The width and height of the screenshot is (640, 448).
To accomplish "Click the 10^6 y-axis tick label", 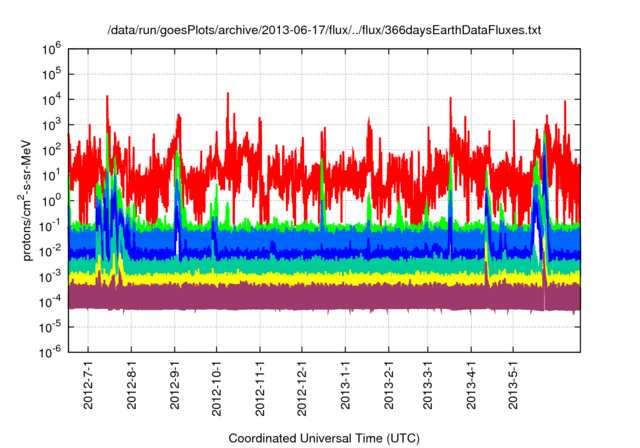I will [x=51, y=49].
